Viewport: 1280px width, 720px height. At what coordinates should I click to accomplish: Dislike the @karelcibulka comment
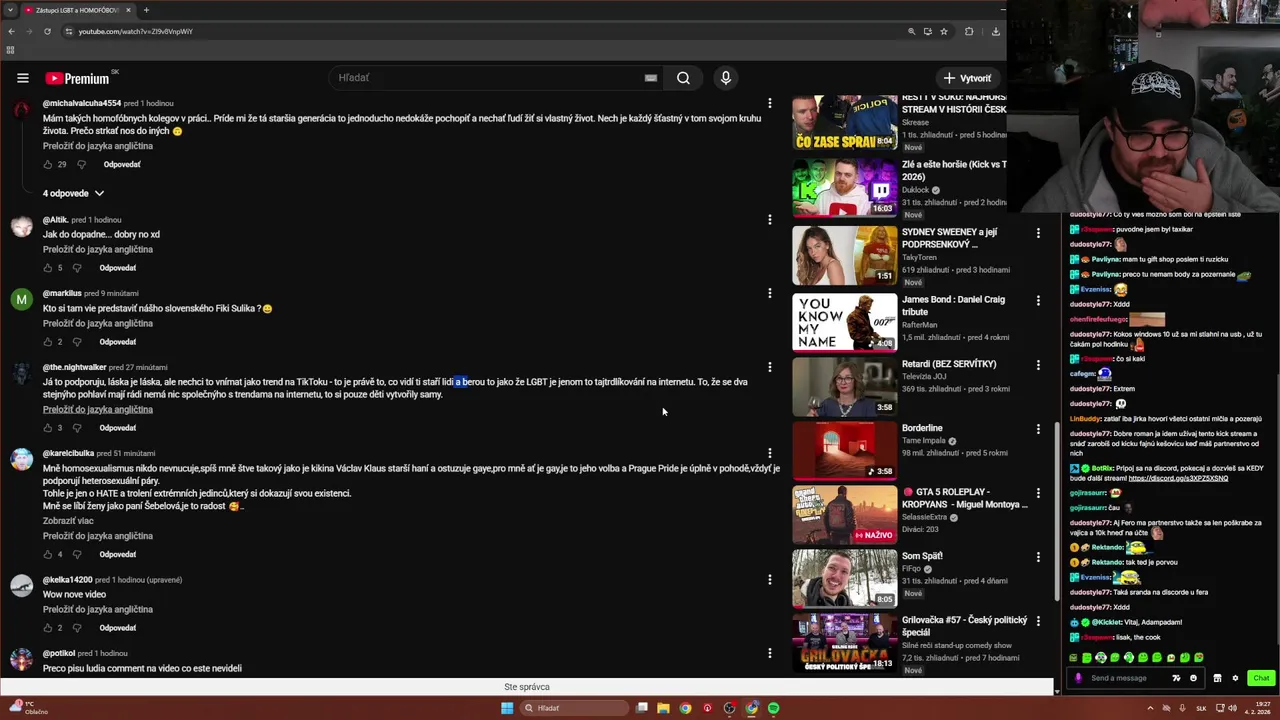point(77,554)
